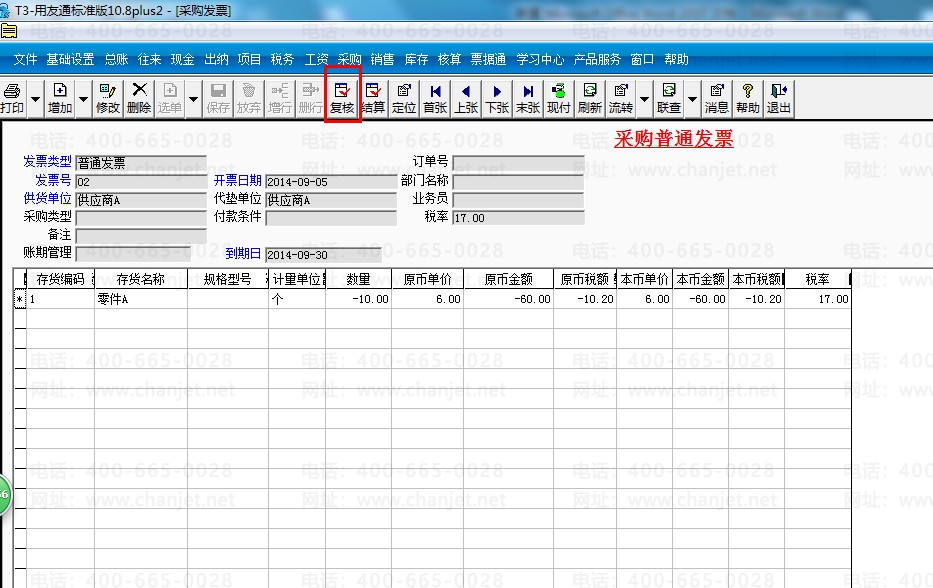Image resolution: width=933 pixels, height=588 pixels.
Task: Exit the form via 退出 icon
Action: (x=778, y=98)
